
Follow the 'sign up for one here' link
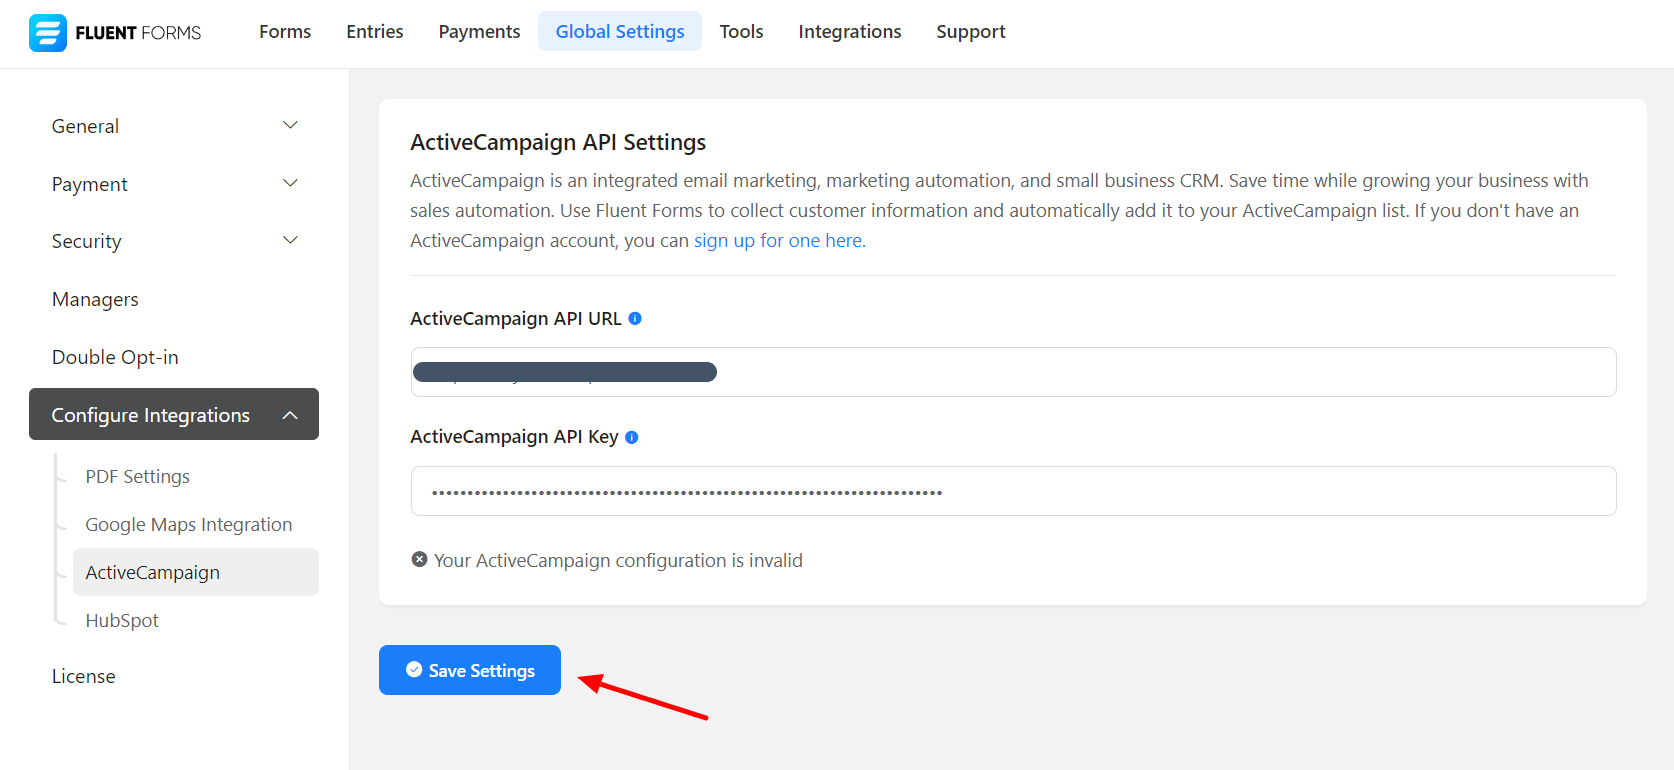(x=779, y=241)
